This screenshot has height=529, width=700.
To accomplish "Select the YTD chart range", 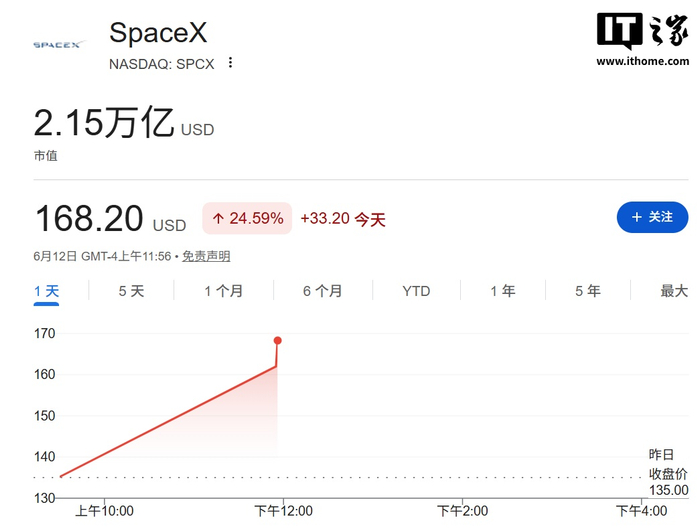I will (416, 291).
